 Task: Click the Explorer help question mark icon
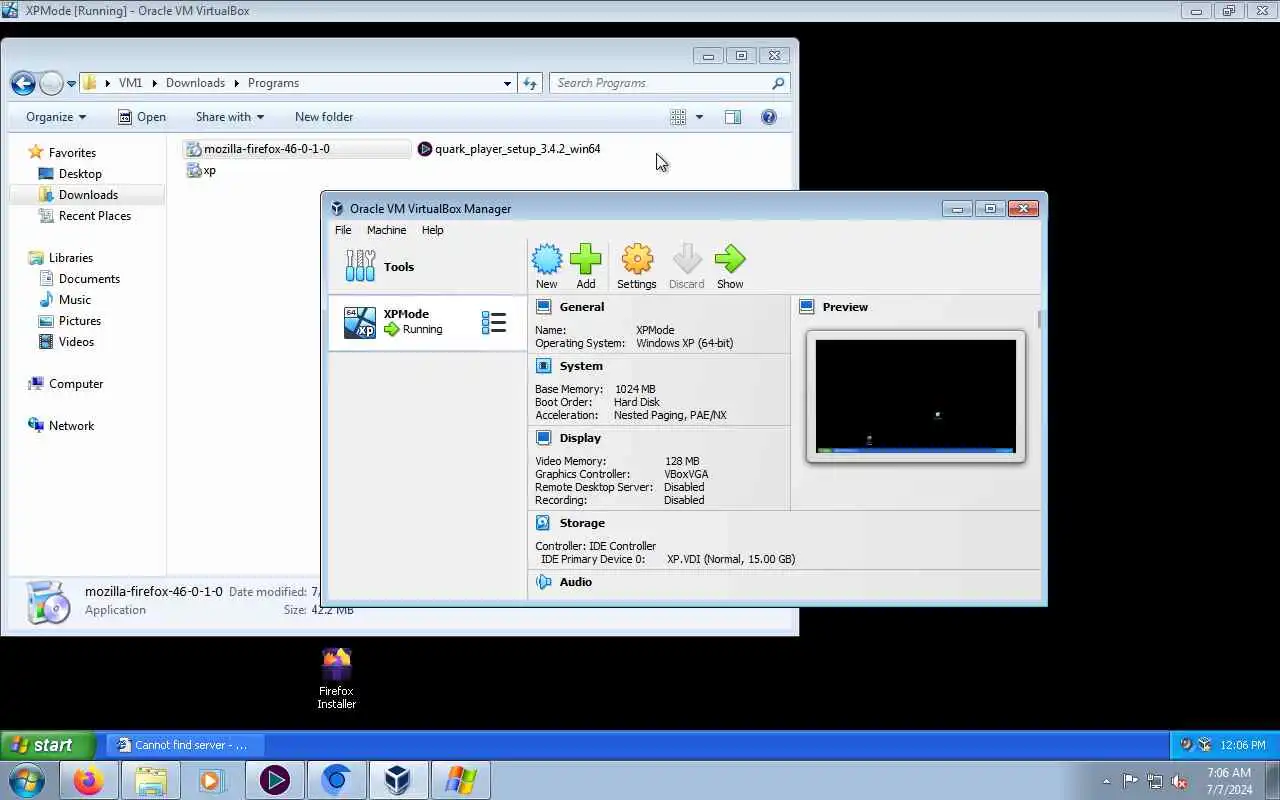[769, 117]
